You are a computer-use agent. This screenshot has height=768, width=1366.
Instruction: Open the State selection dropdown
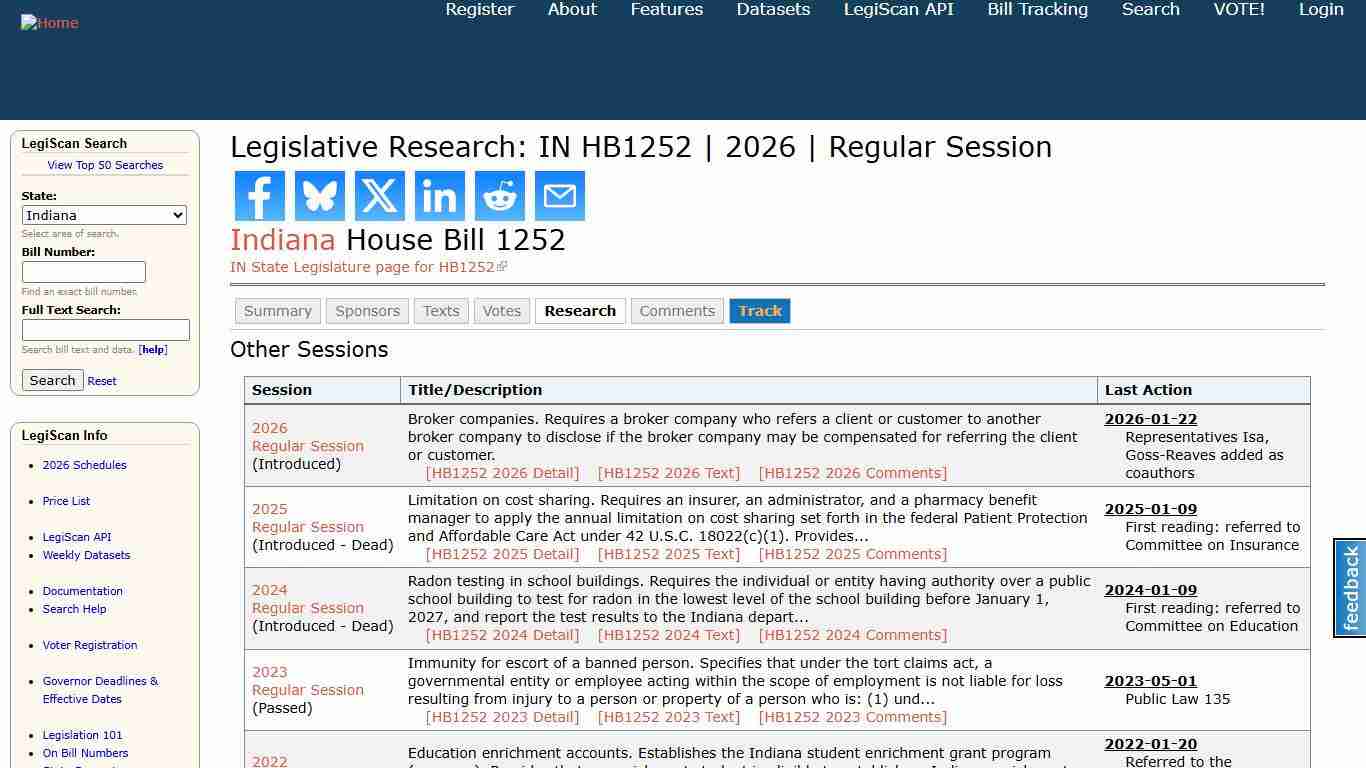[104, 215]
